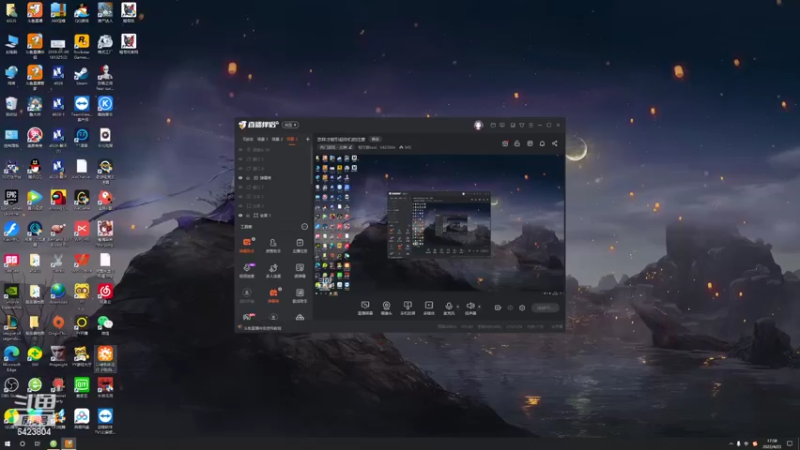The image size is (800, 450).
Task: Click the notice text at the companion's bottom left
Action: coord(263,328)
